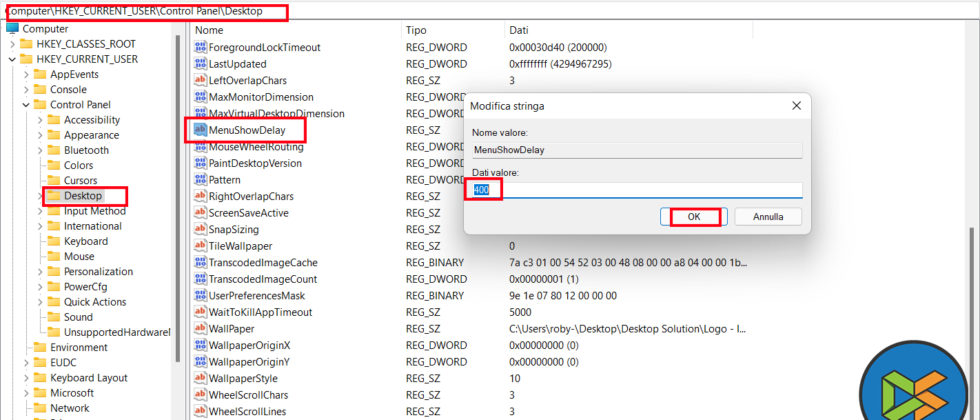
Task: Click the Computer icon in the tree
Action: click(12, 29)
